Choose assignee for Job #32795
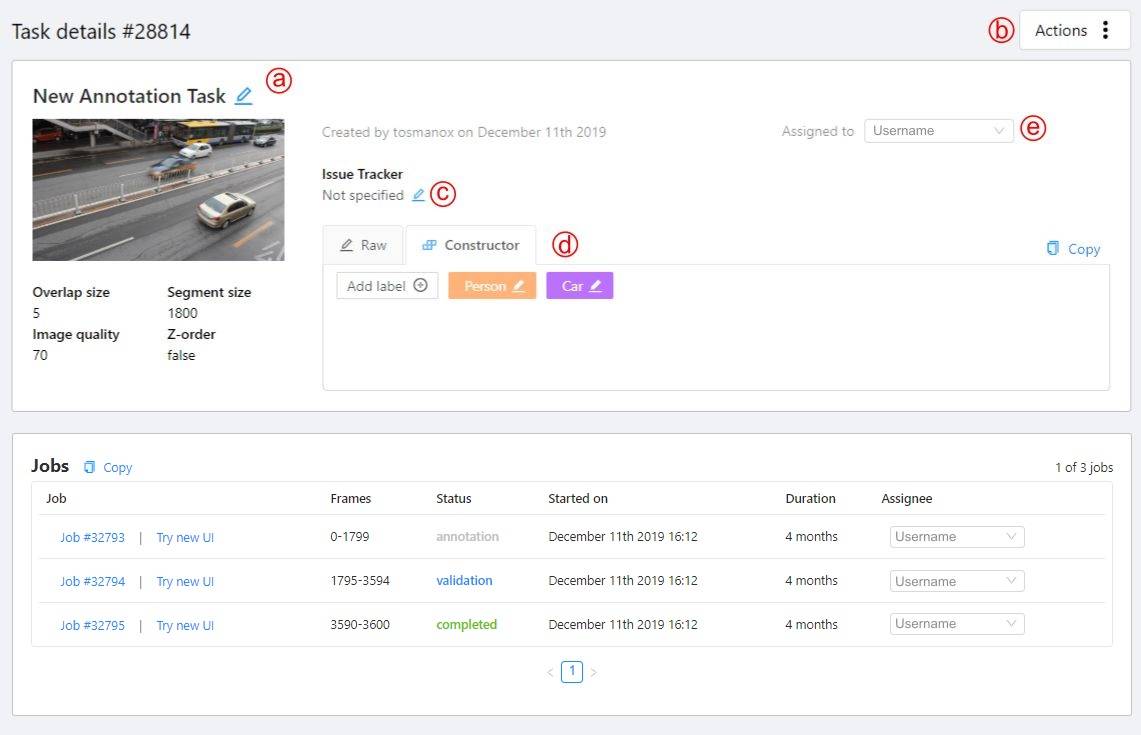 pyautogui.click(x=956, y=624)
